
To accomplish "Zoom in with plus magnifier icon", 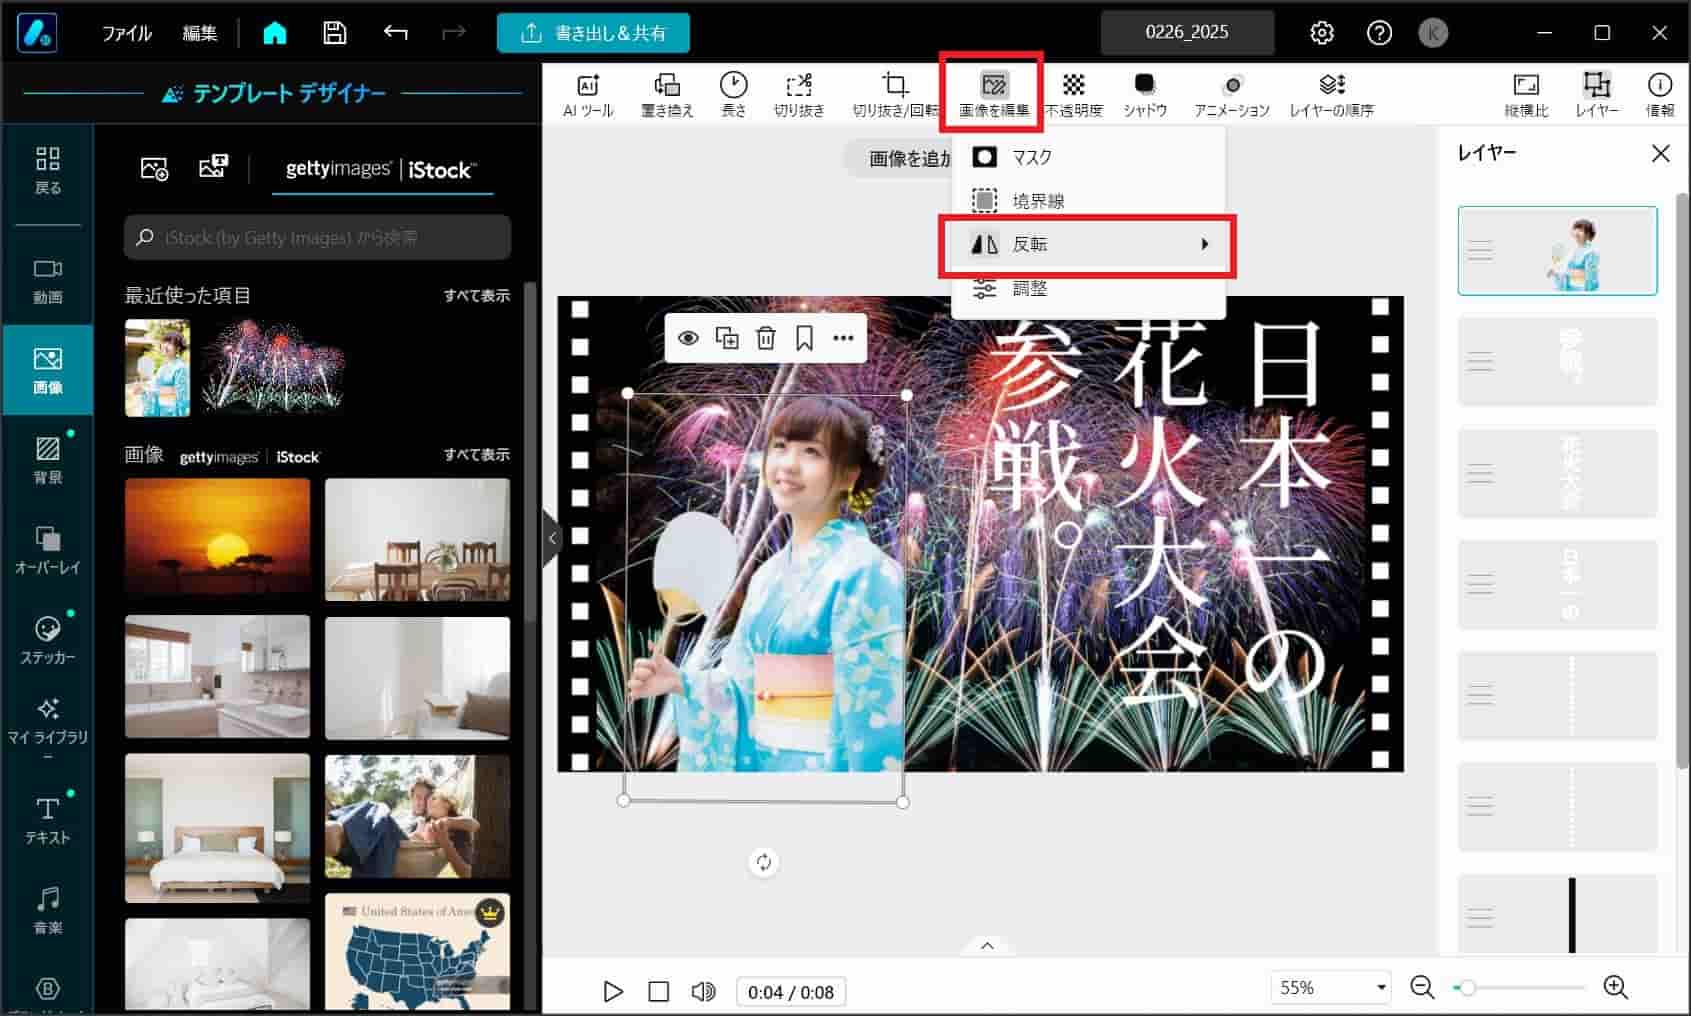I will (1616, 988).
